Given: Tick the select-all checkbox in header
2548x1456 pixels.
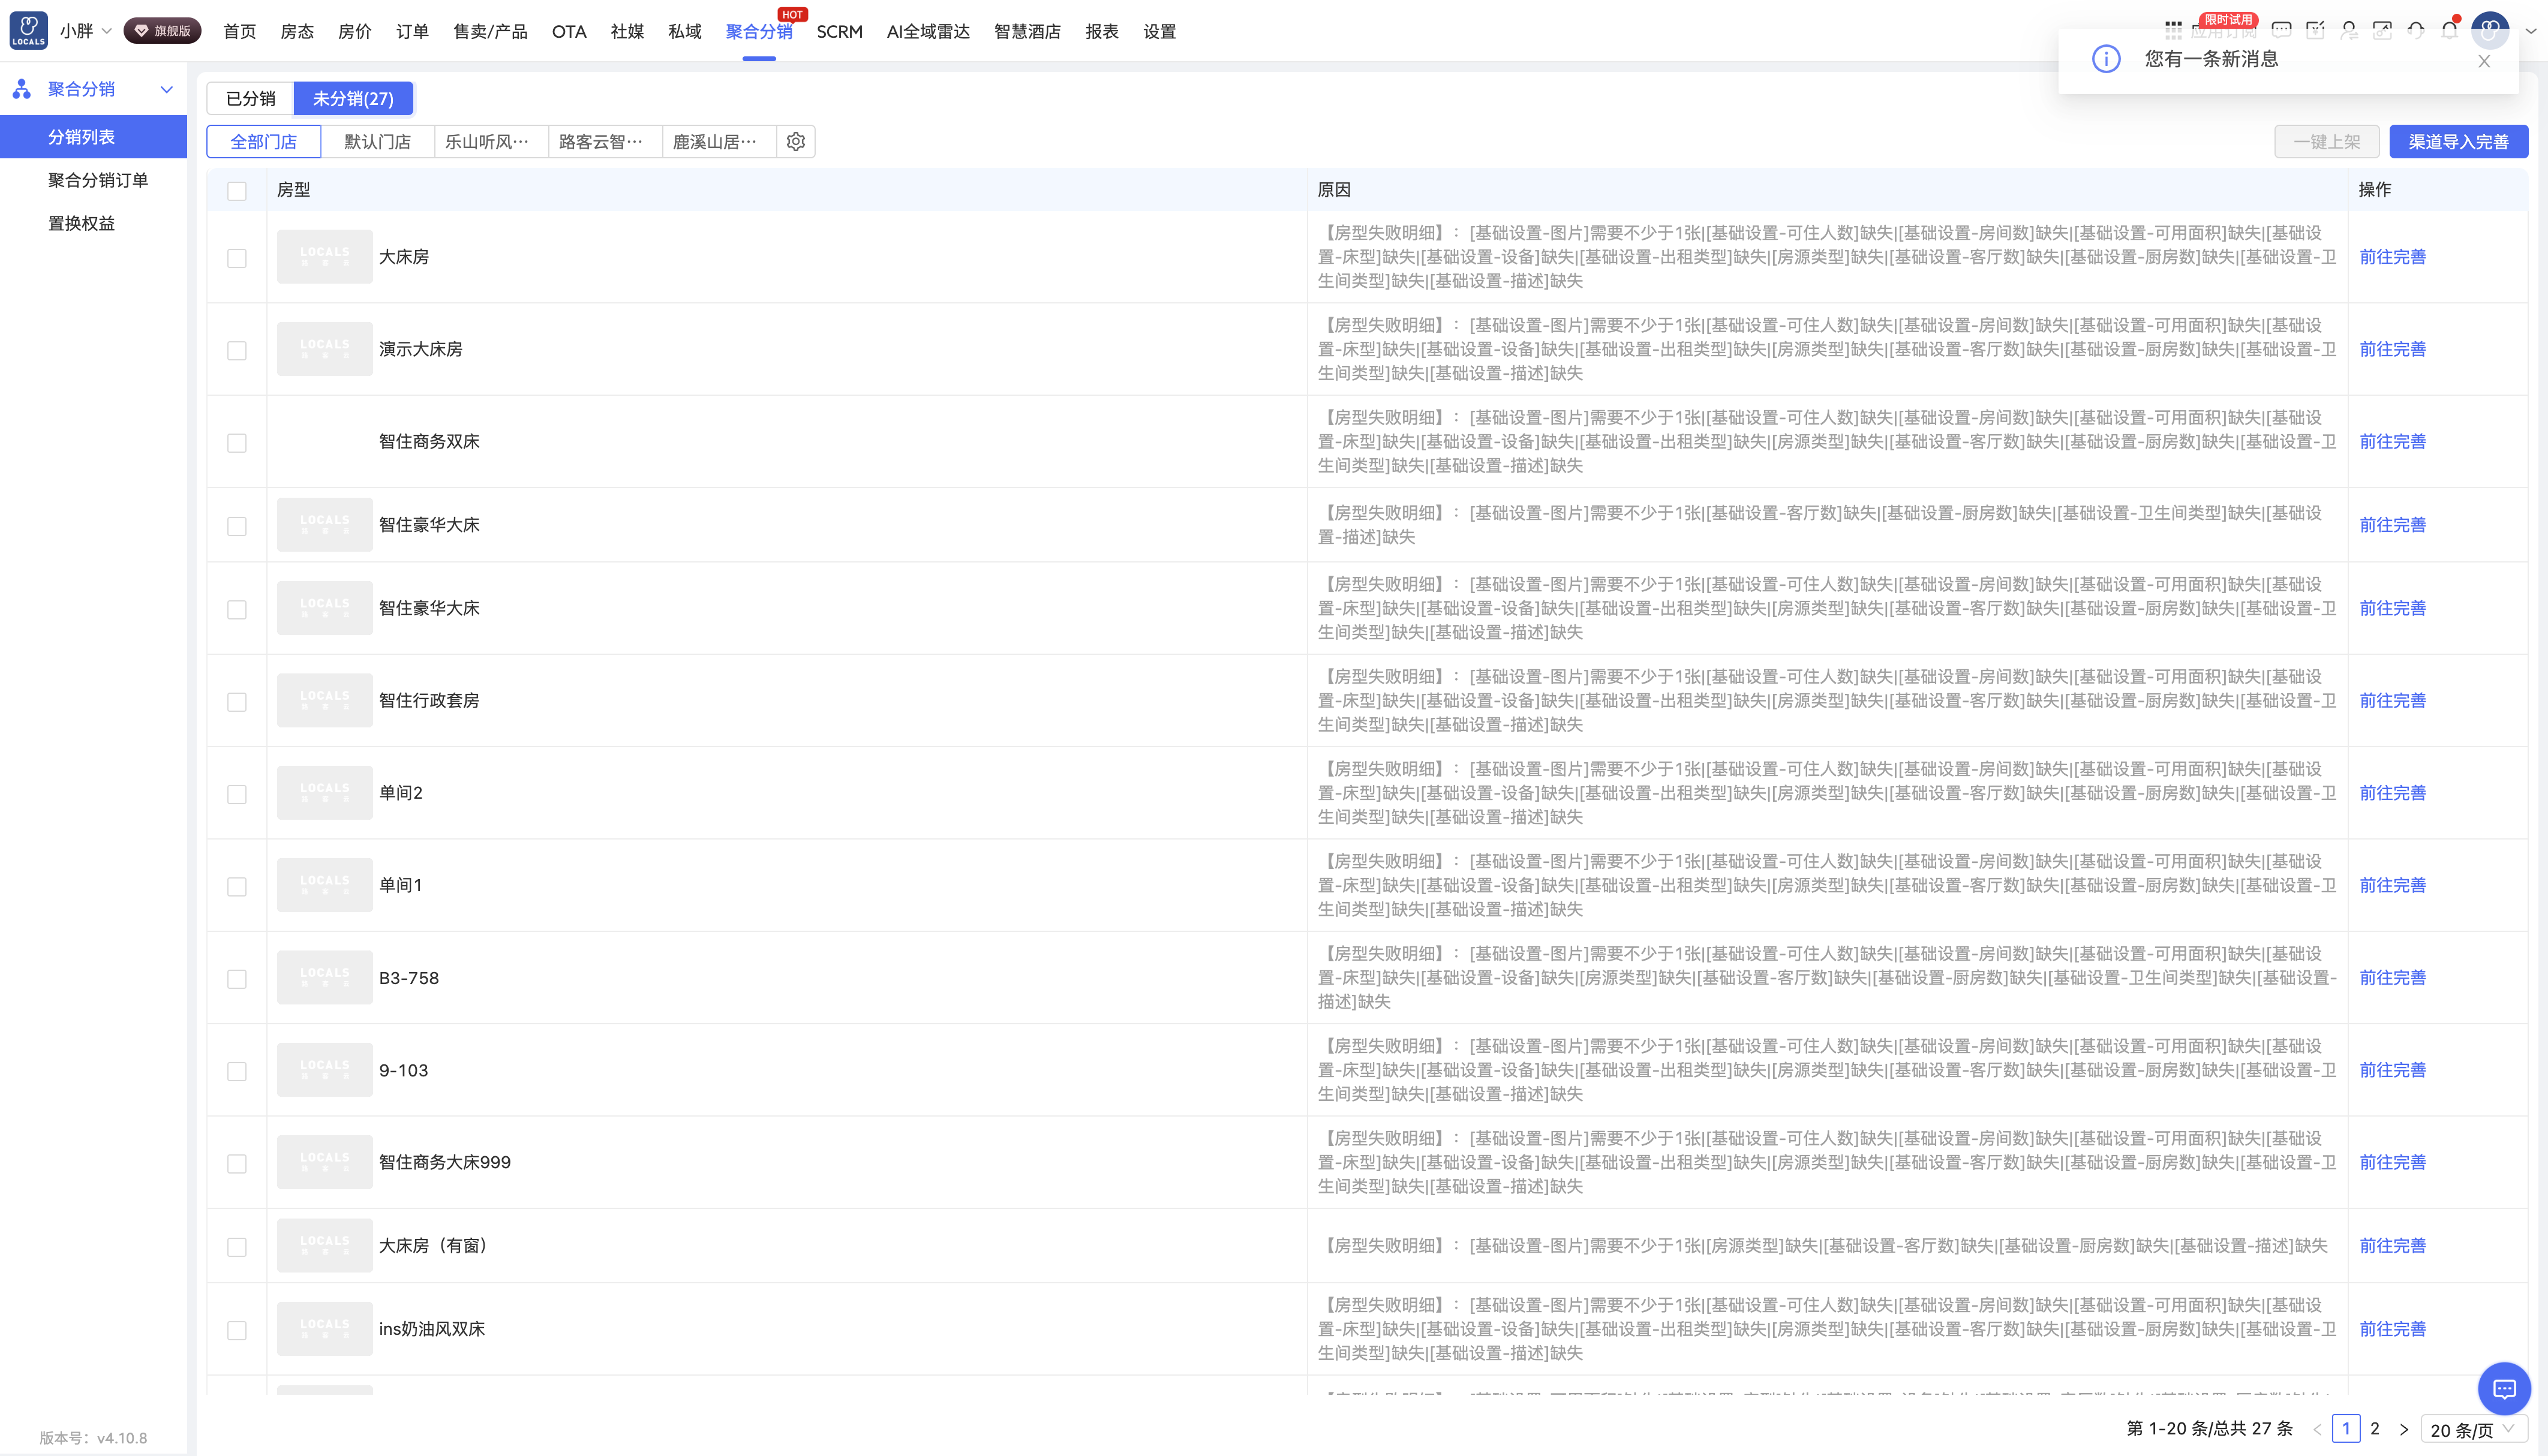Looking at the screenshot, I should [x=237, y=191].
